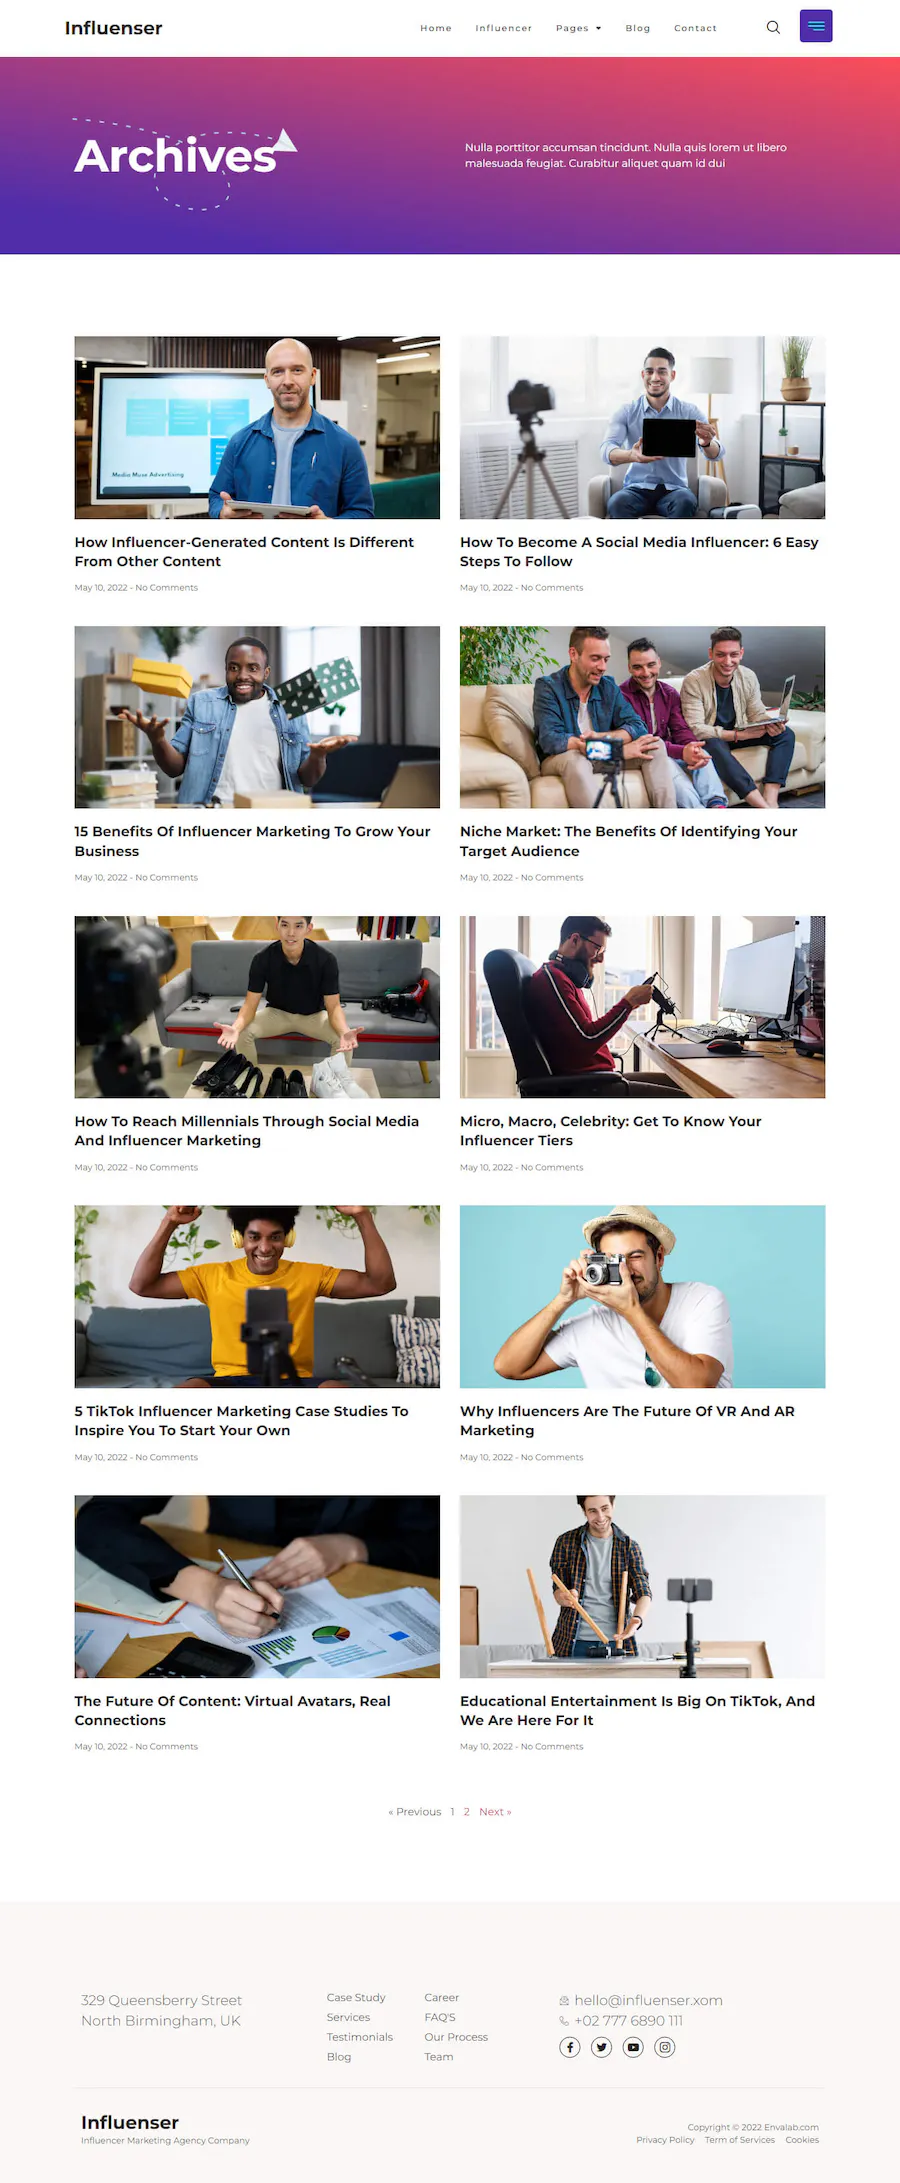This screenshot has height=2183, width=900.
Task: Expand the Pages dropdown menu
Action: pos(579,28)
